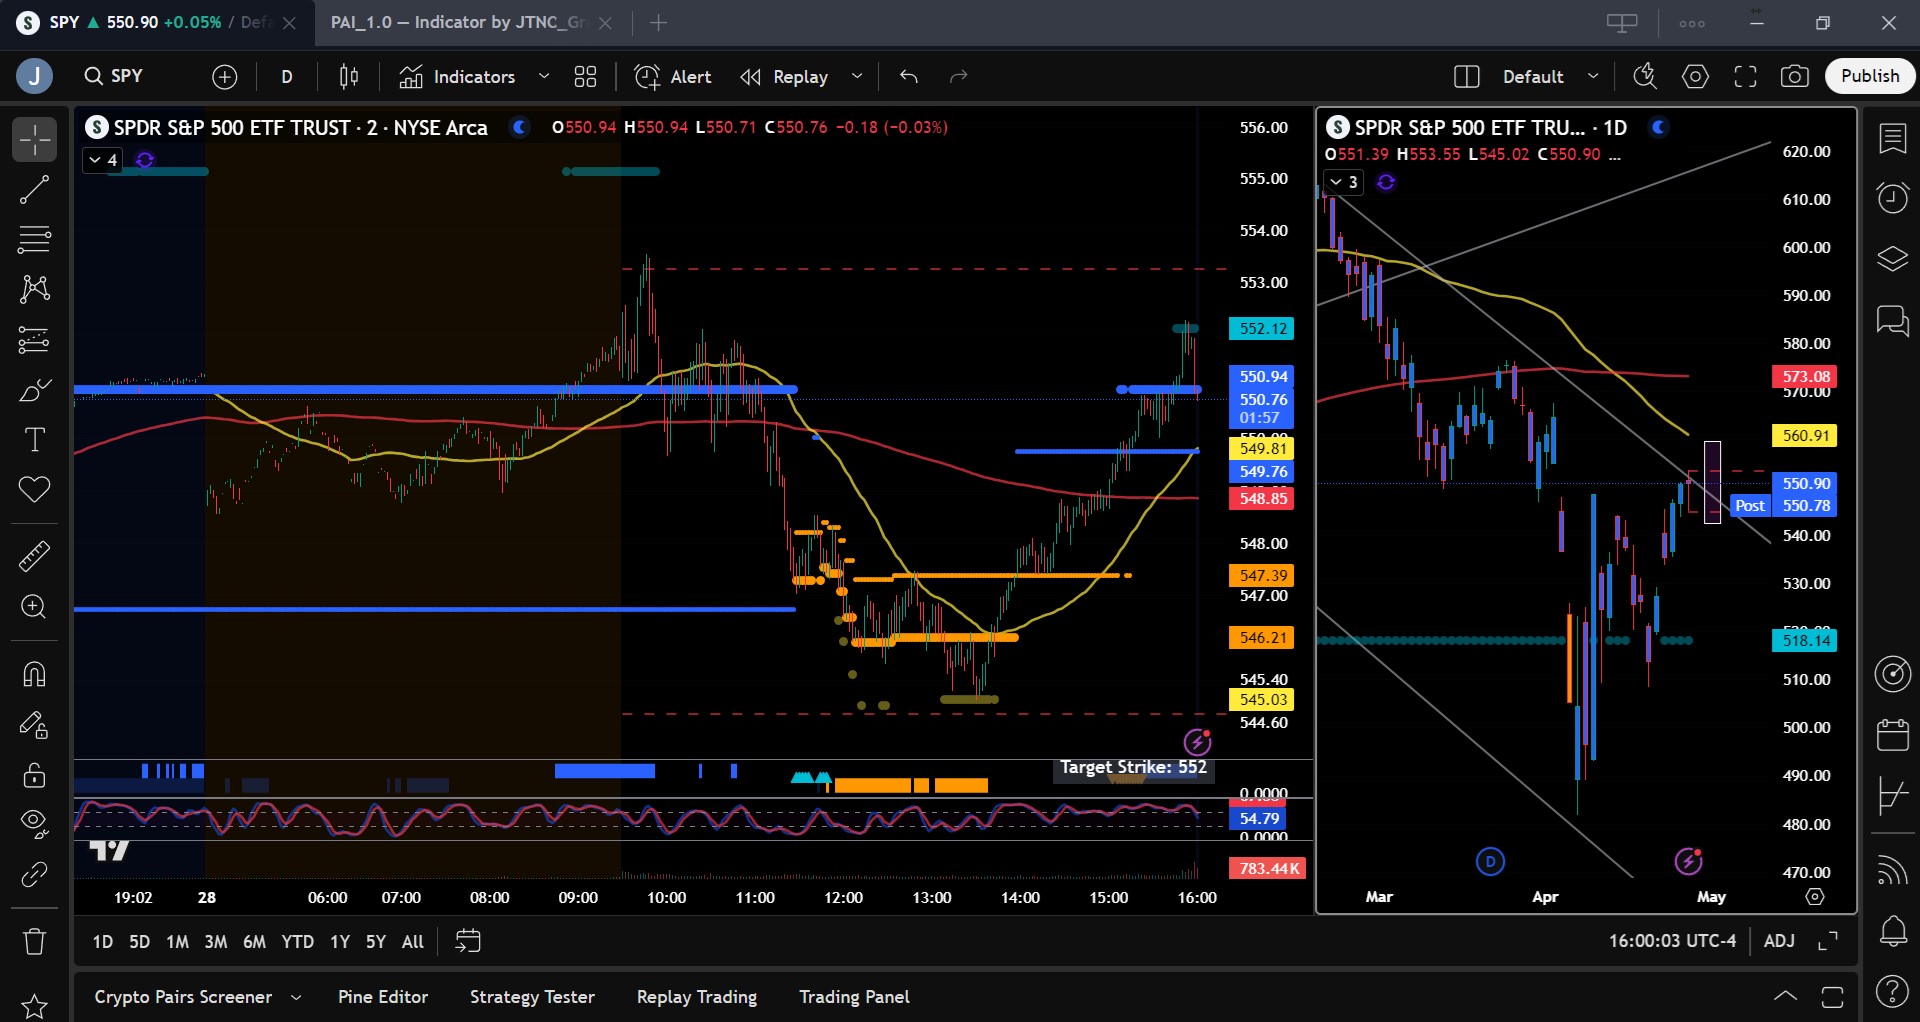Switch to PAI_1.0 indicator tab
Viewport: 1920px width, 1022px height.
click(x=457, y=23)
